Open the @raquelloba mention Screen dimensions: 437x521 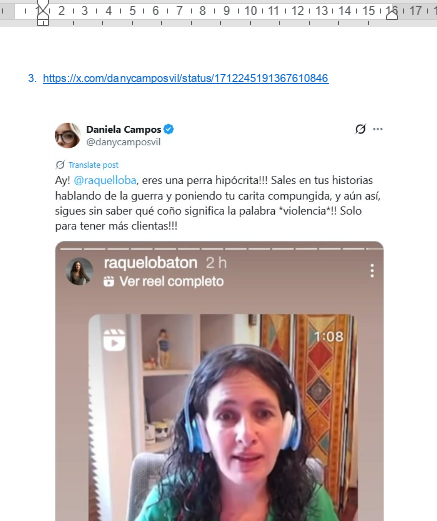click(105, 180)
